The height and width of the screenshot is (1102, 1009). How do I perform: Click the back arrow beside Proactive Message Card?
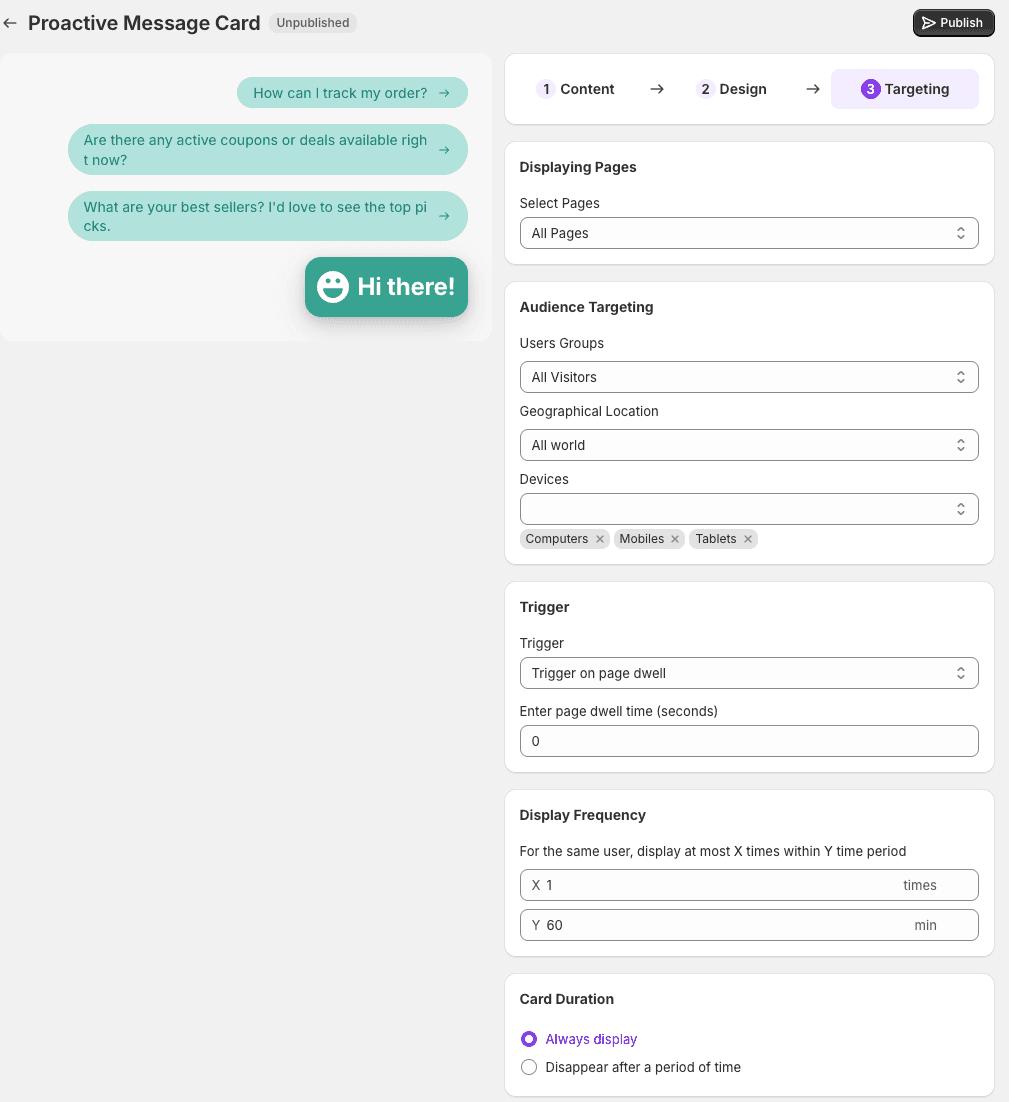click(x=10, y=23)
